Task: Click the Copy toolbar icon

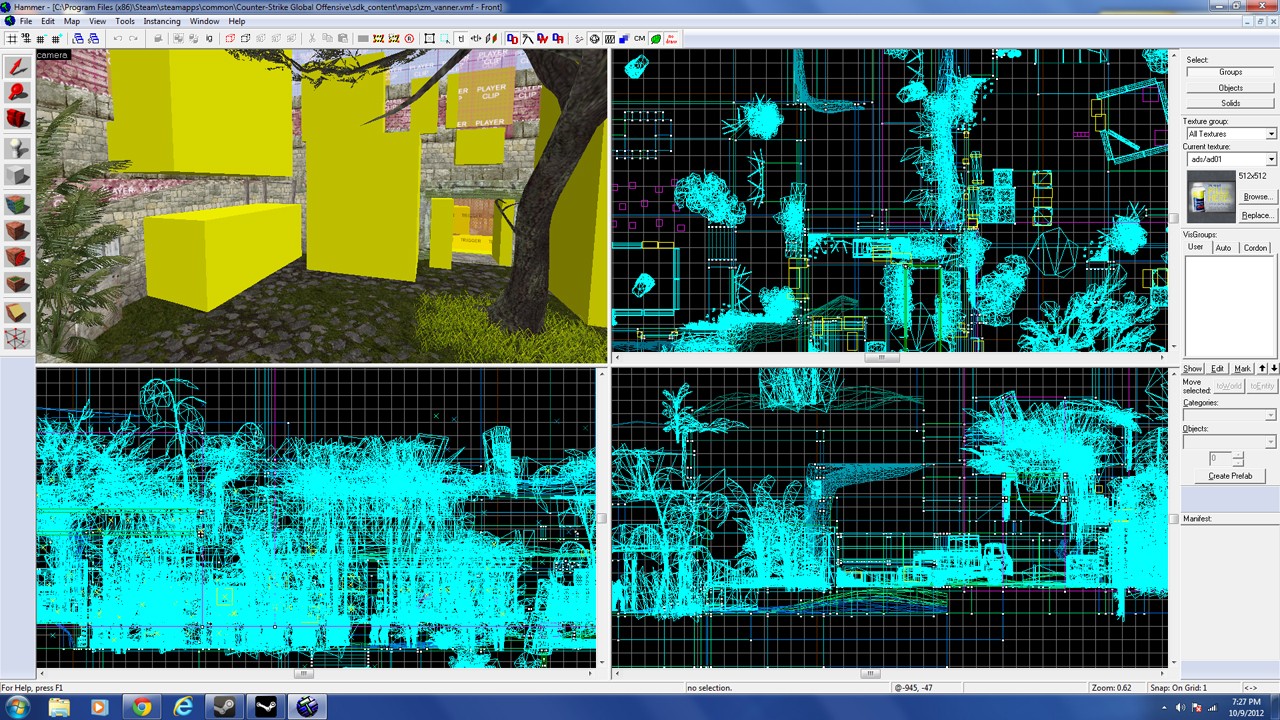Action: (327, 39)
